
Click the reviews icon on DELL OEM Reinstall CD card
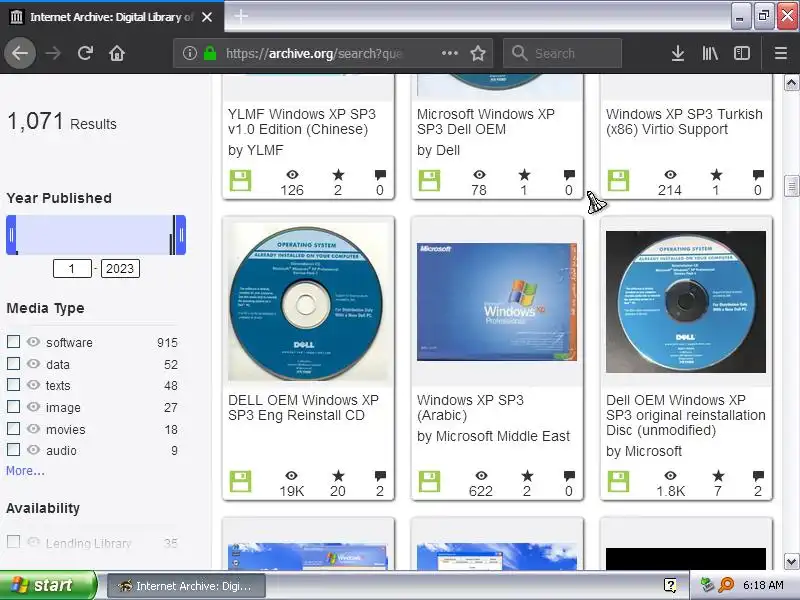pyautogui.click(x=380, y=476)
